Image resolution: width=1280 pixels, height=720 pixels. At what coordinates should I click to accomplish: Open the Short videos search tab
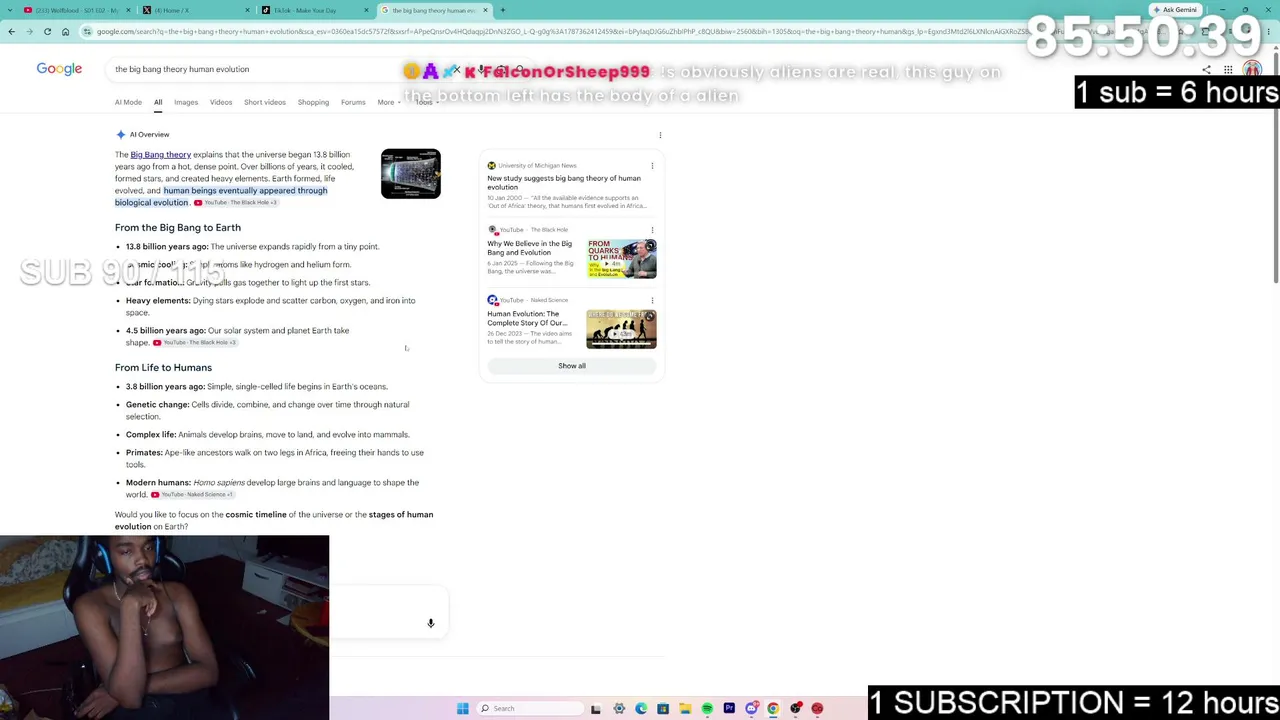tap(265, 102)
